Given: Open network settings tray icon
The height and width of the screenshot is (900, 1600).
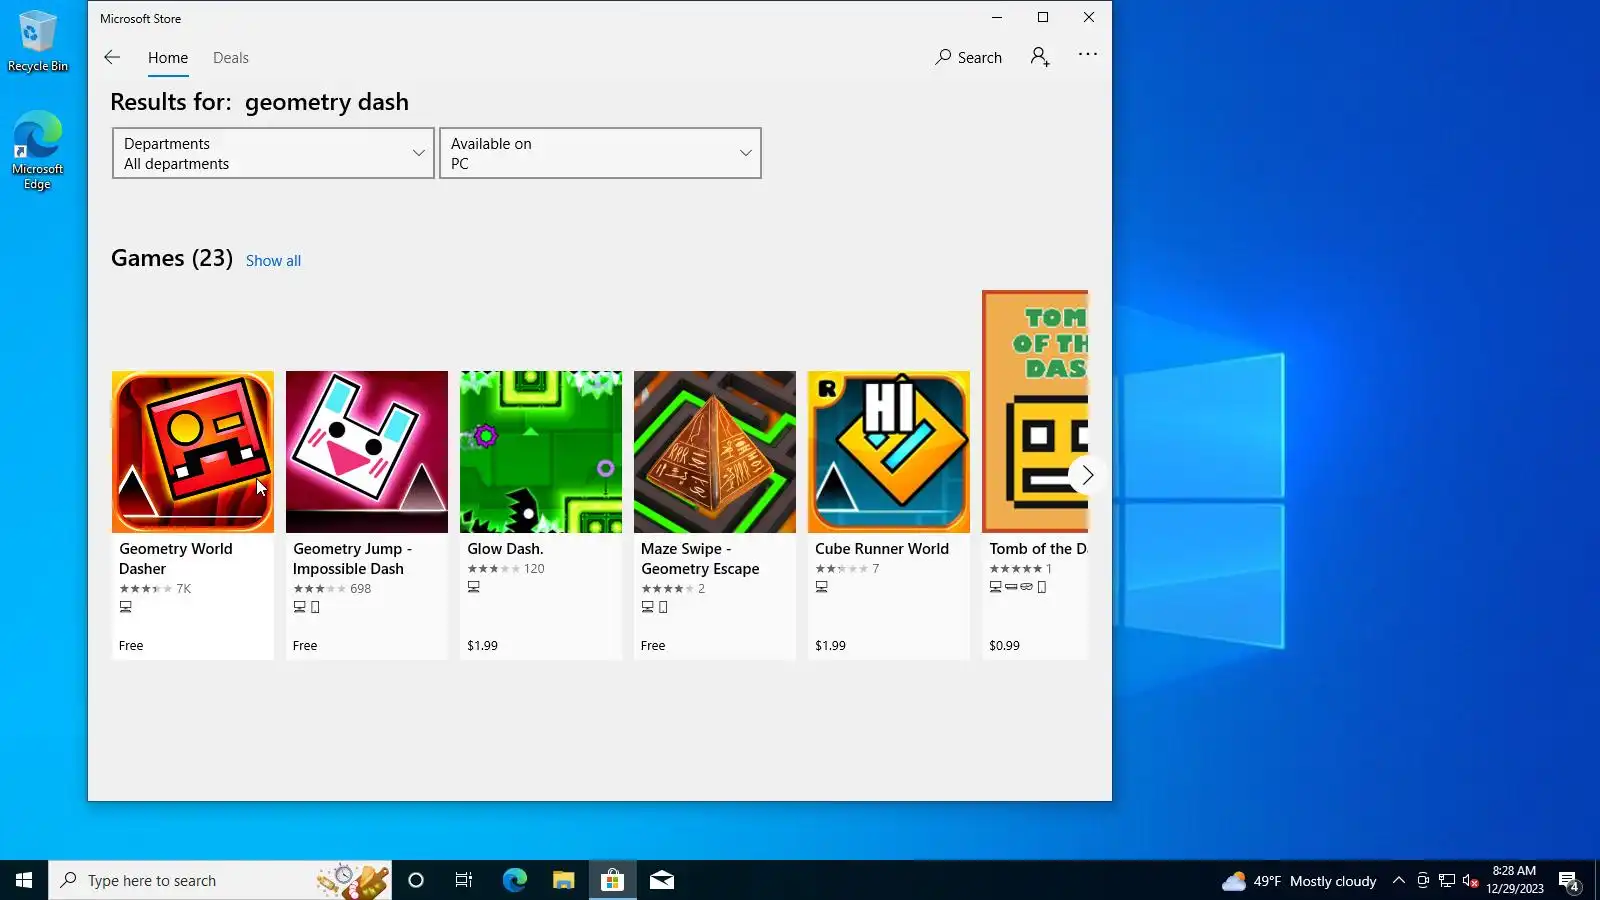Looking at the screenshot, I should 1447,881.
